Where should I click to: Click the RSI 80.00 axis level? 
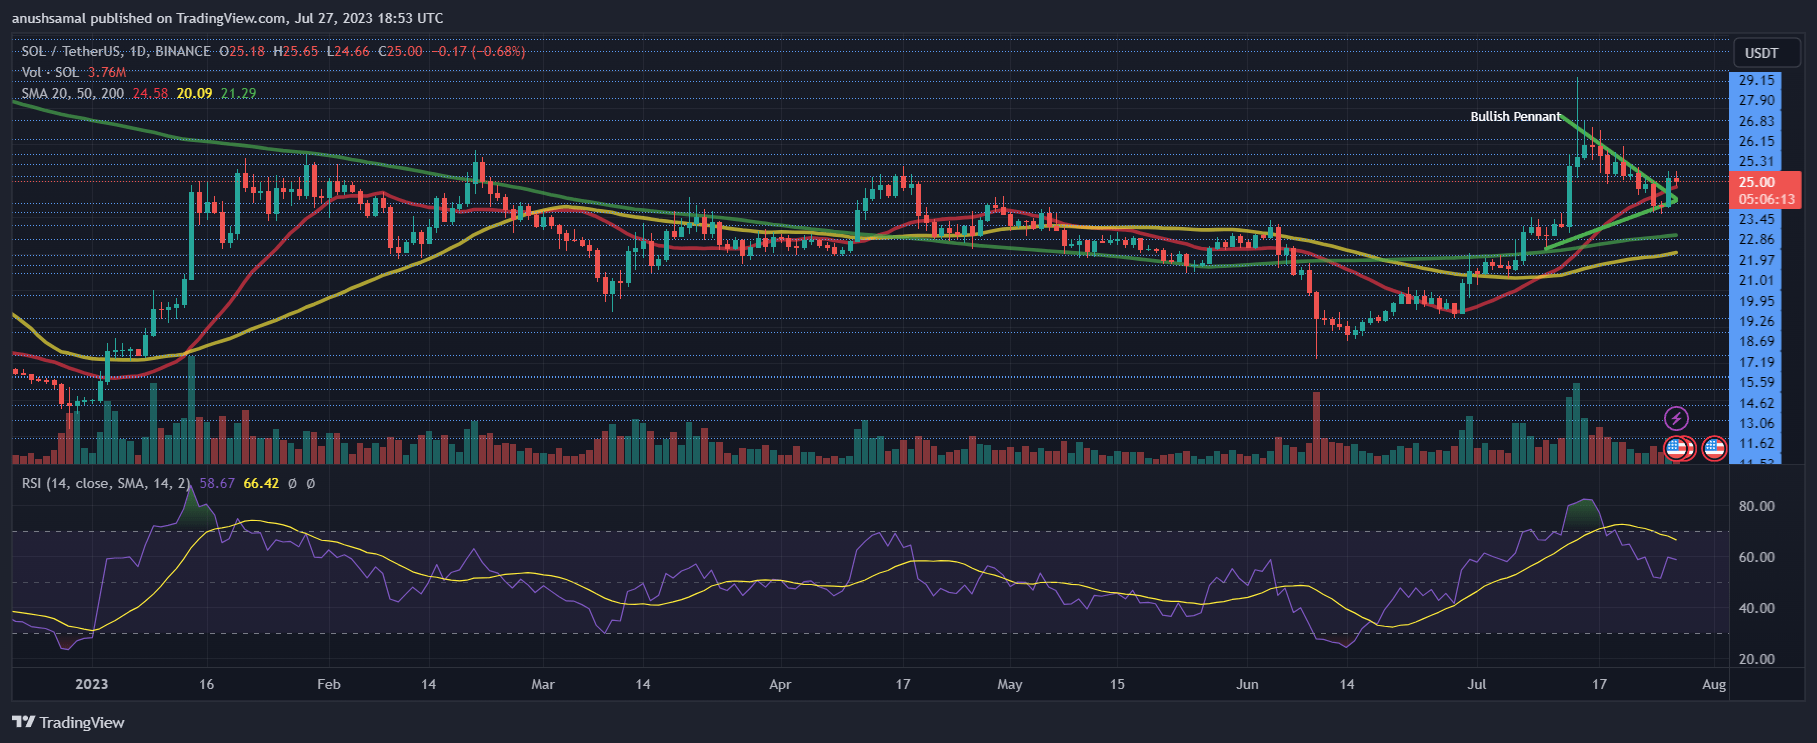1757,506
